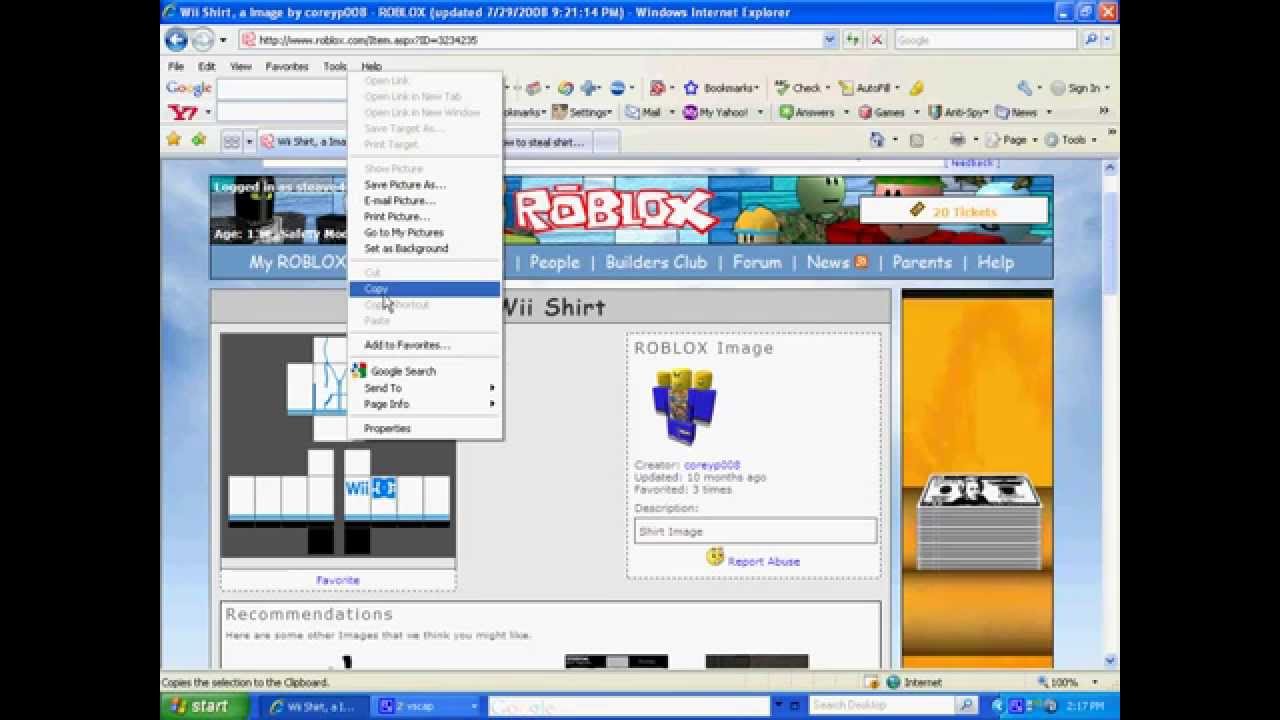Click the Search Desktop taskbar field
The image size is (1280, 720).
(884, 705)
